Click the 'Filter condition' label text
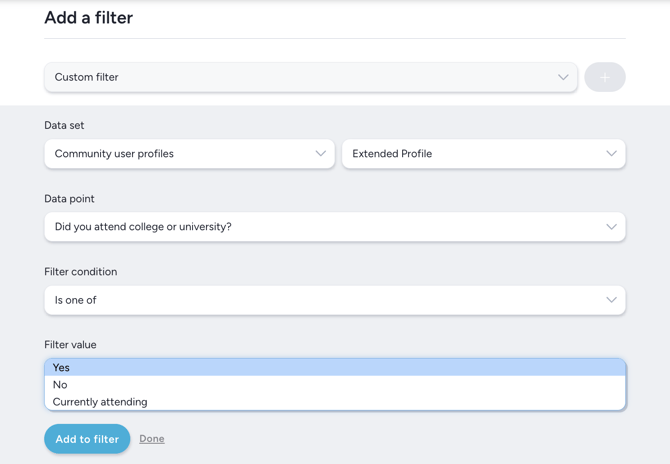670x464 pixels. tap(80, 272)
